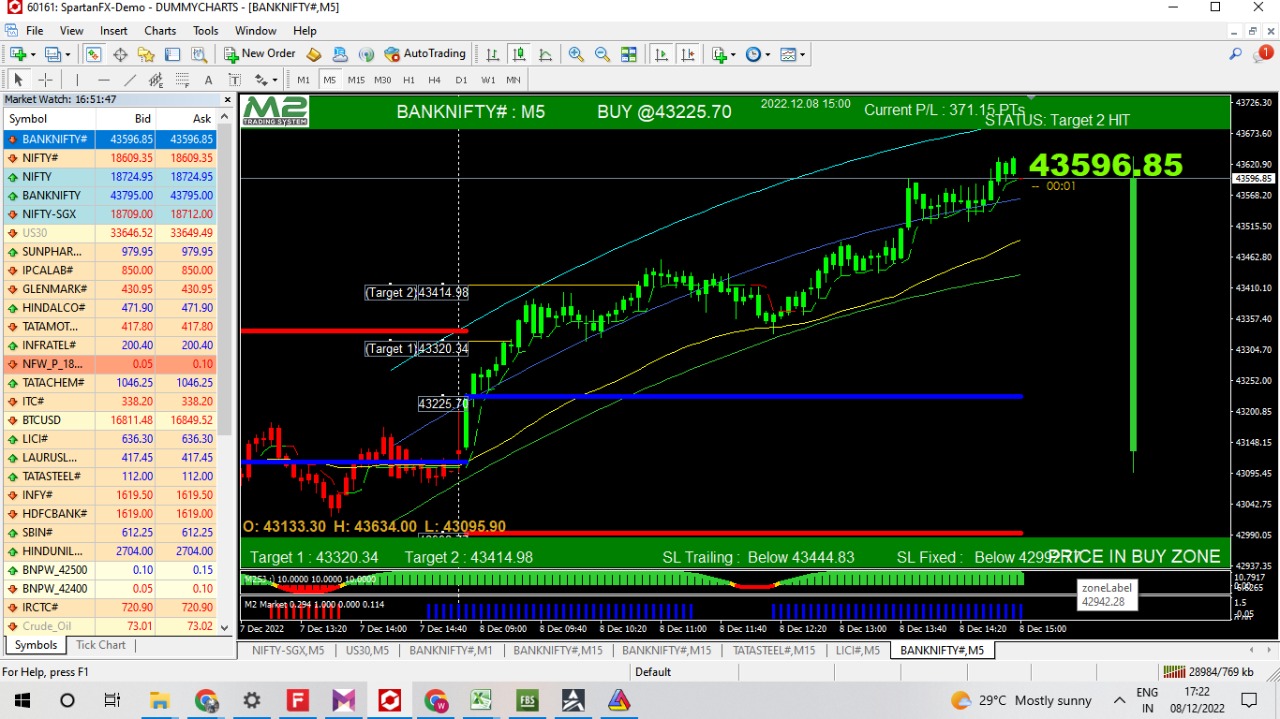The image size is (1280, 719).
Task: Toggle the Strategy Tester icon
Action: 199,54
